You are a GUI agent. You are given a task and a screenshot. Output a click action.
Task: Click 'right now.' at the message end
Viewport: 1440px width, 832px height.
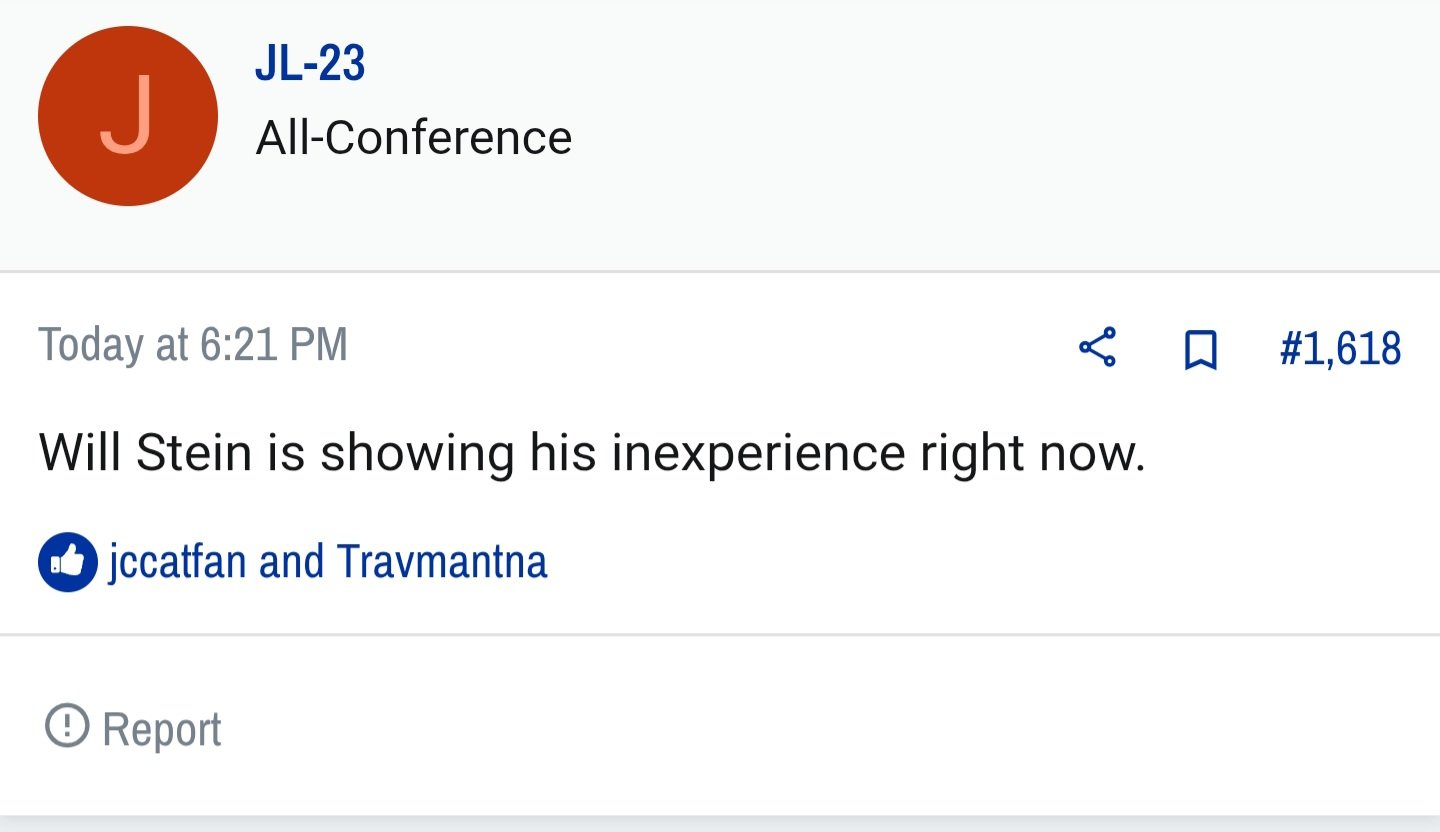tap(1033, 455)
